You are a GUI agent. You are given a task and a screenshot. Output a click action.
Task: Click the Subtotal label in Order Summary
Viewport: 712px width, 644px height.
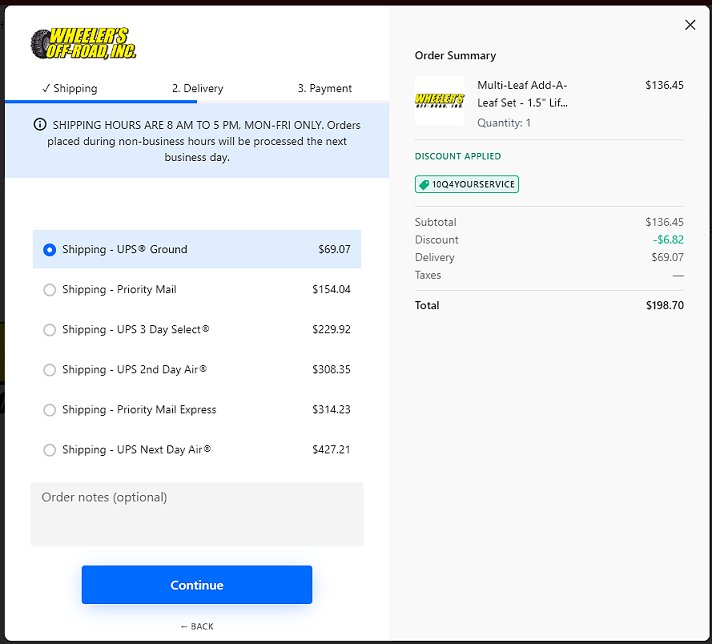[435, 222]
